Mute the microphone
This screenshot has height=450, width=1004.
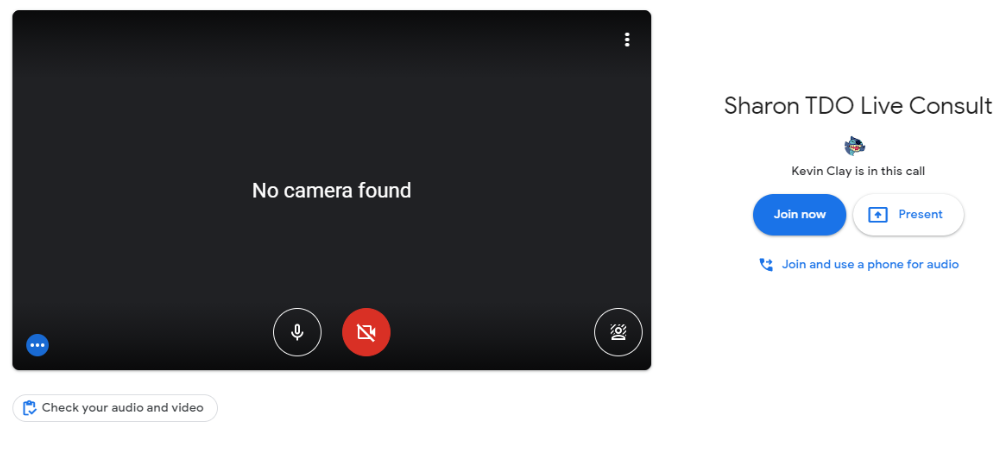click(x=297, y=332)
